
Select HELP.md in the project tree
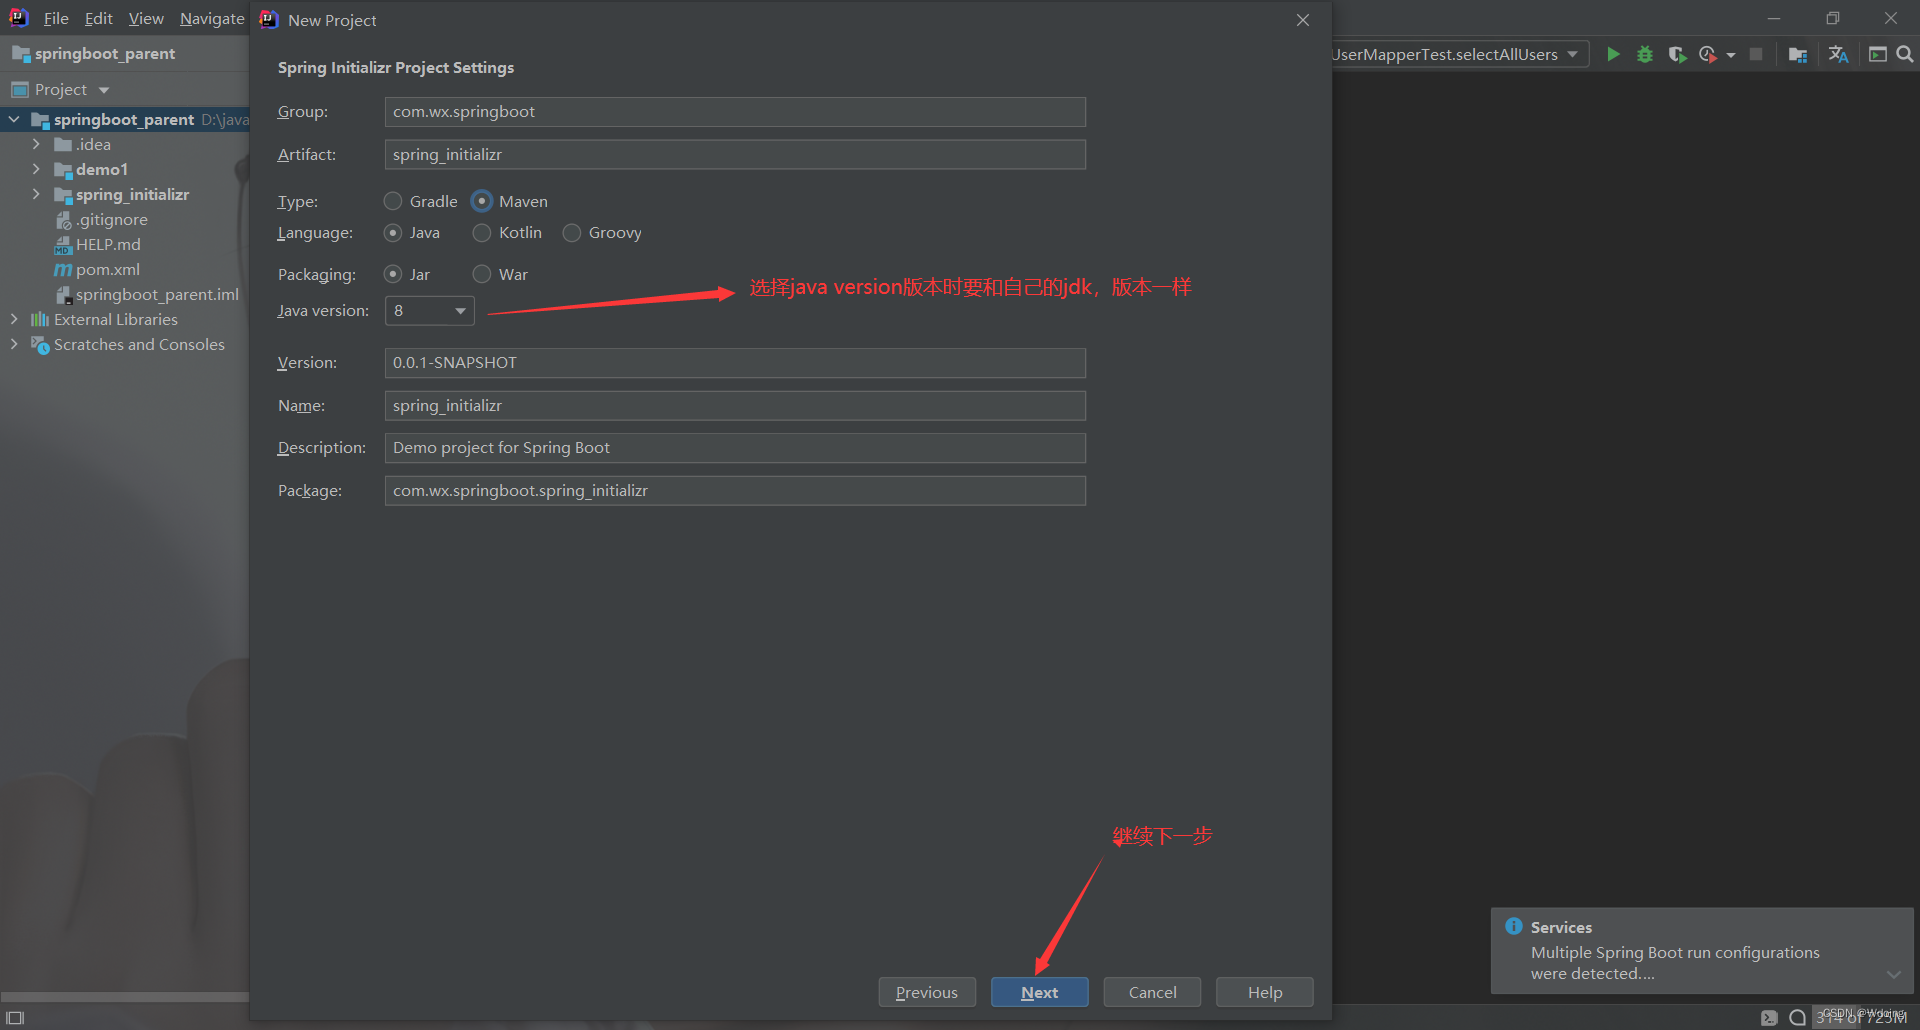[108, 245]
